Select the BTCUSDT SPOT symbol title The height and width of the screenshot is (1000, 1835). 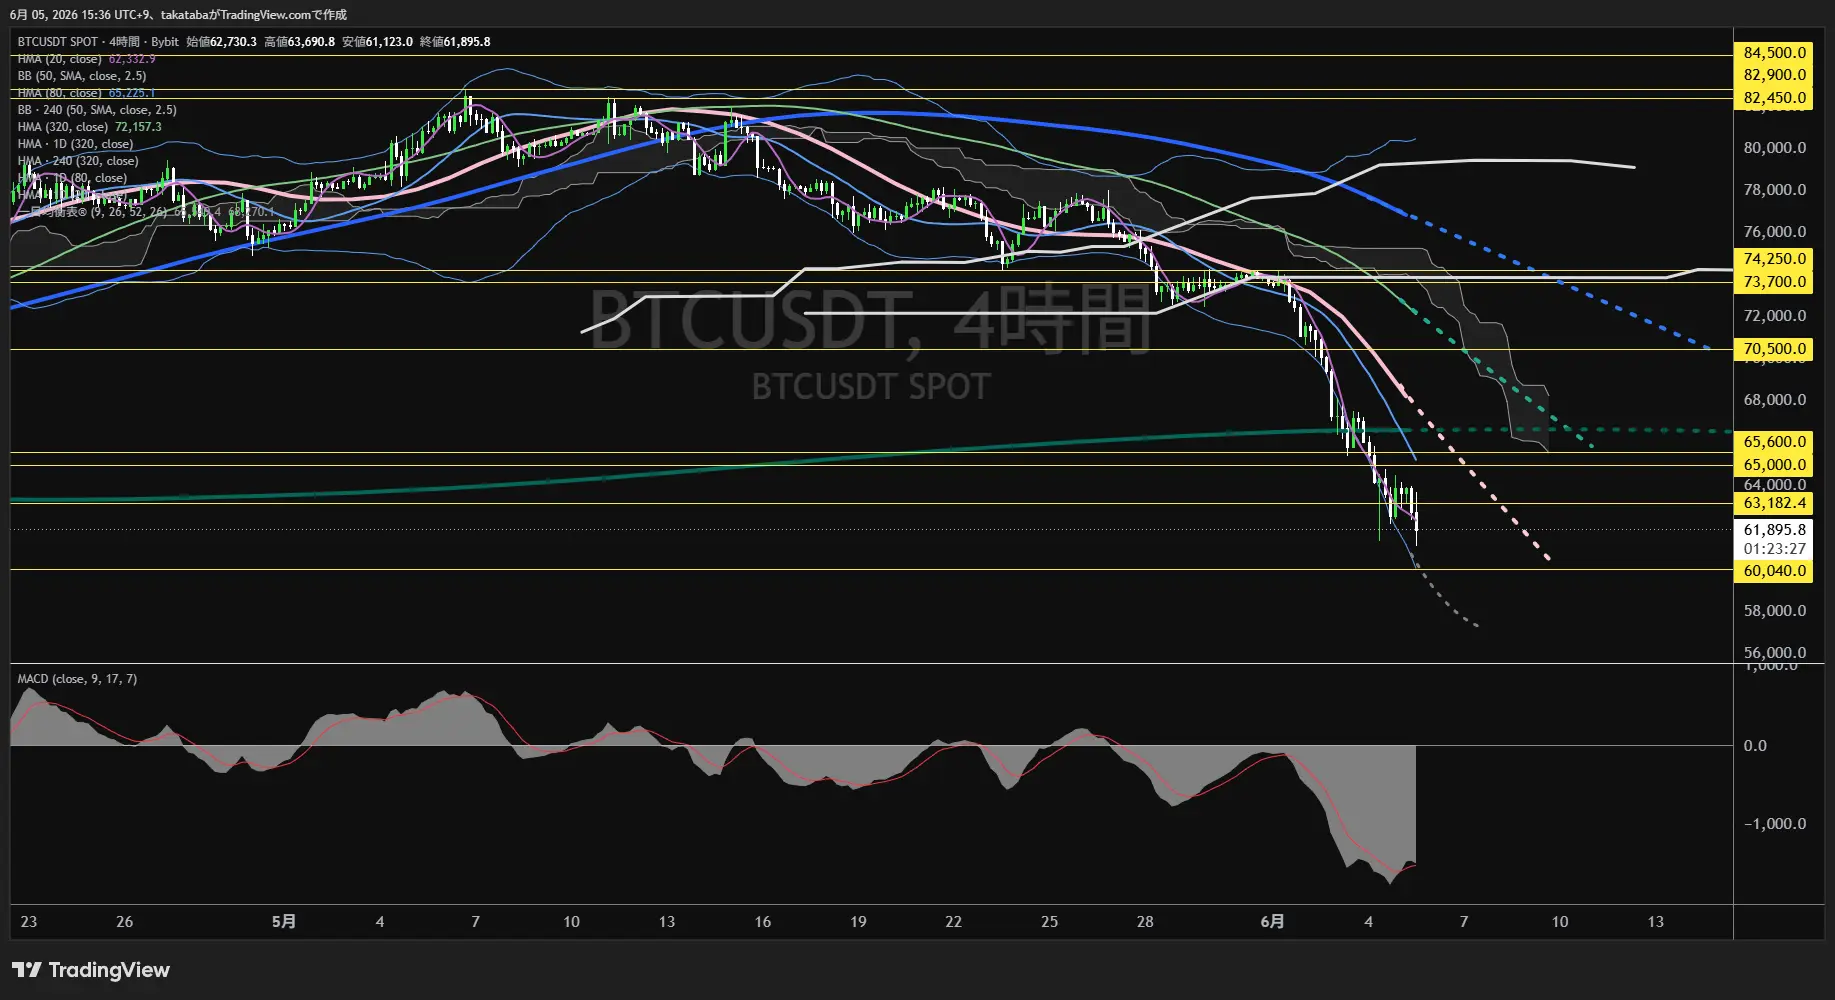coord(58,42)
